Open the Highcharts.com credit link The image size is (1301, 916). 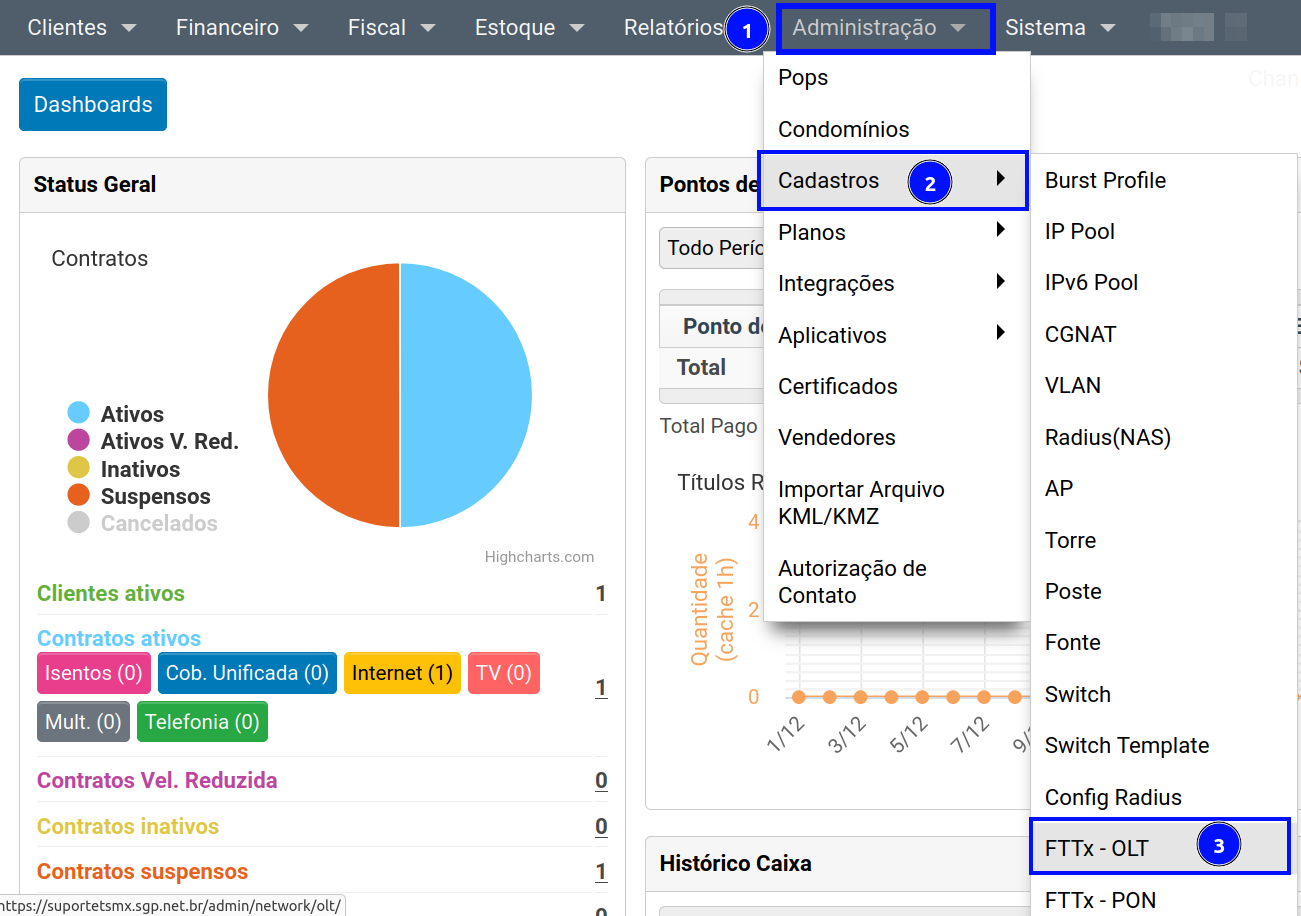[x=539, y=557]
